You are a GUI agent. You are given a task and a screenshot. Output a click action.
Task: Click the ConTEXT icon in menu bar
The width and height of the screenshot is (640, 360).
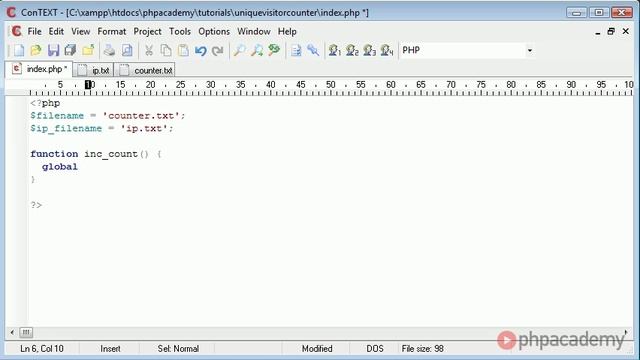click(x=16, y=31)
